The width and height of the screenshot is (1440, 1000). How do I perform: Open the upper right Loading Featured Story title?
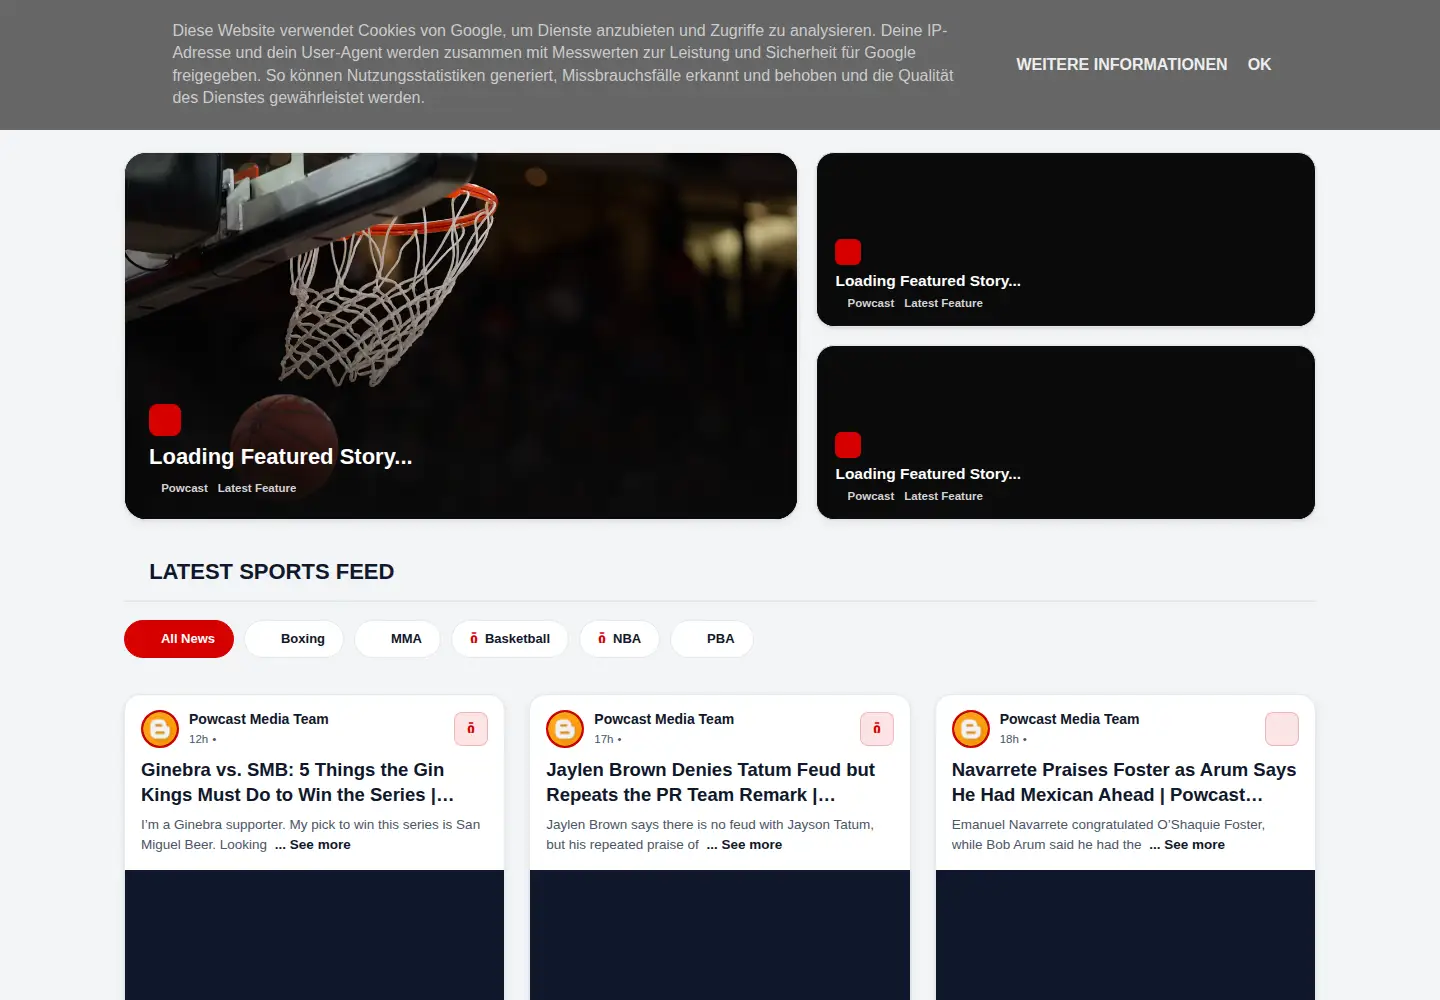(928, 281)
